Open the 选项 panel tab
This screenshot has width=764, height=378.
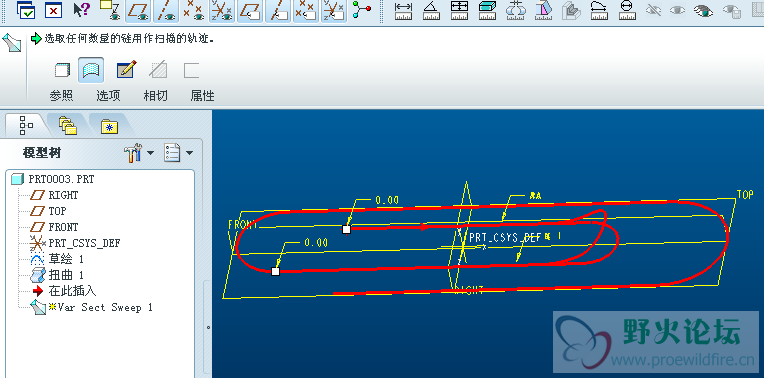108,95
